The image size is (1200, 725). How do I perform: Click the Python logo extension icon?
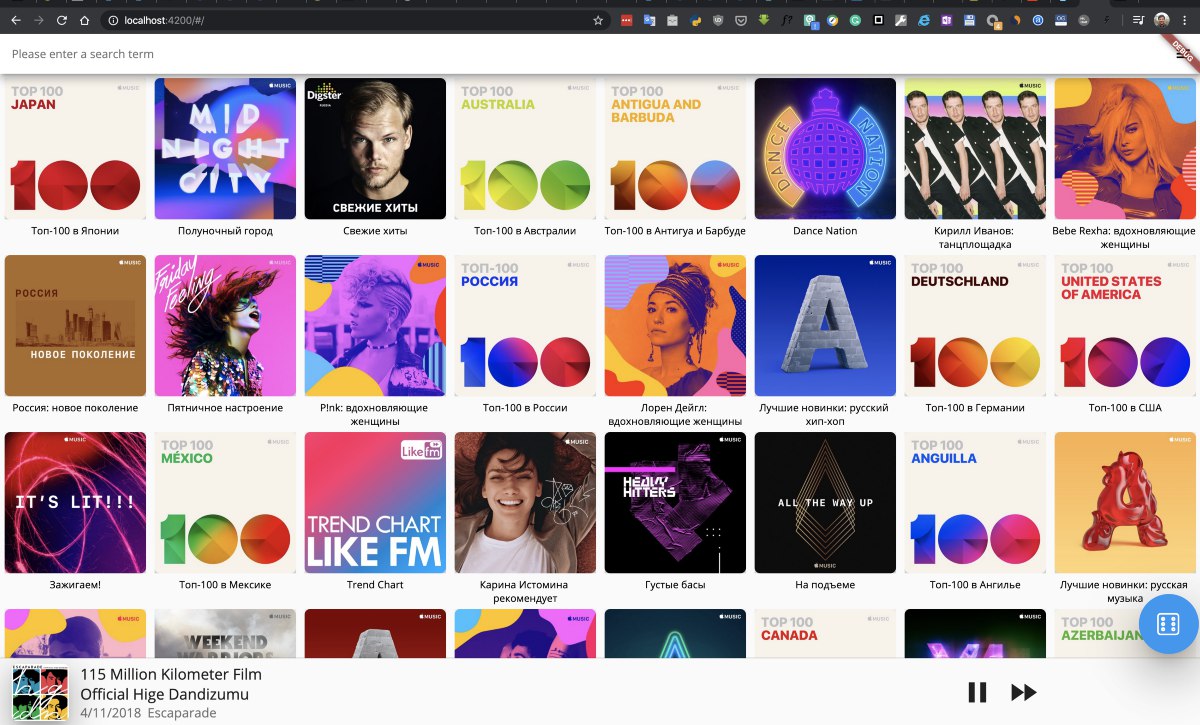click(696, 20)
